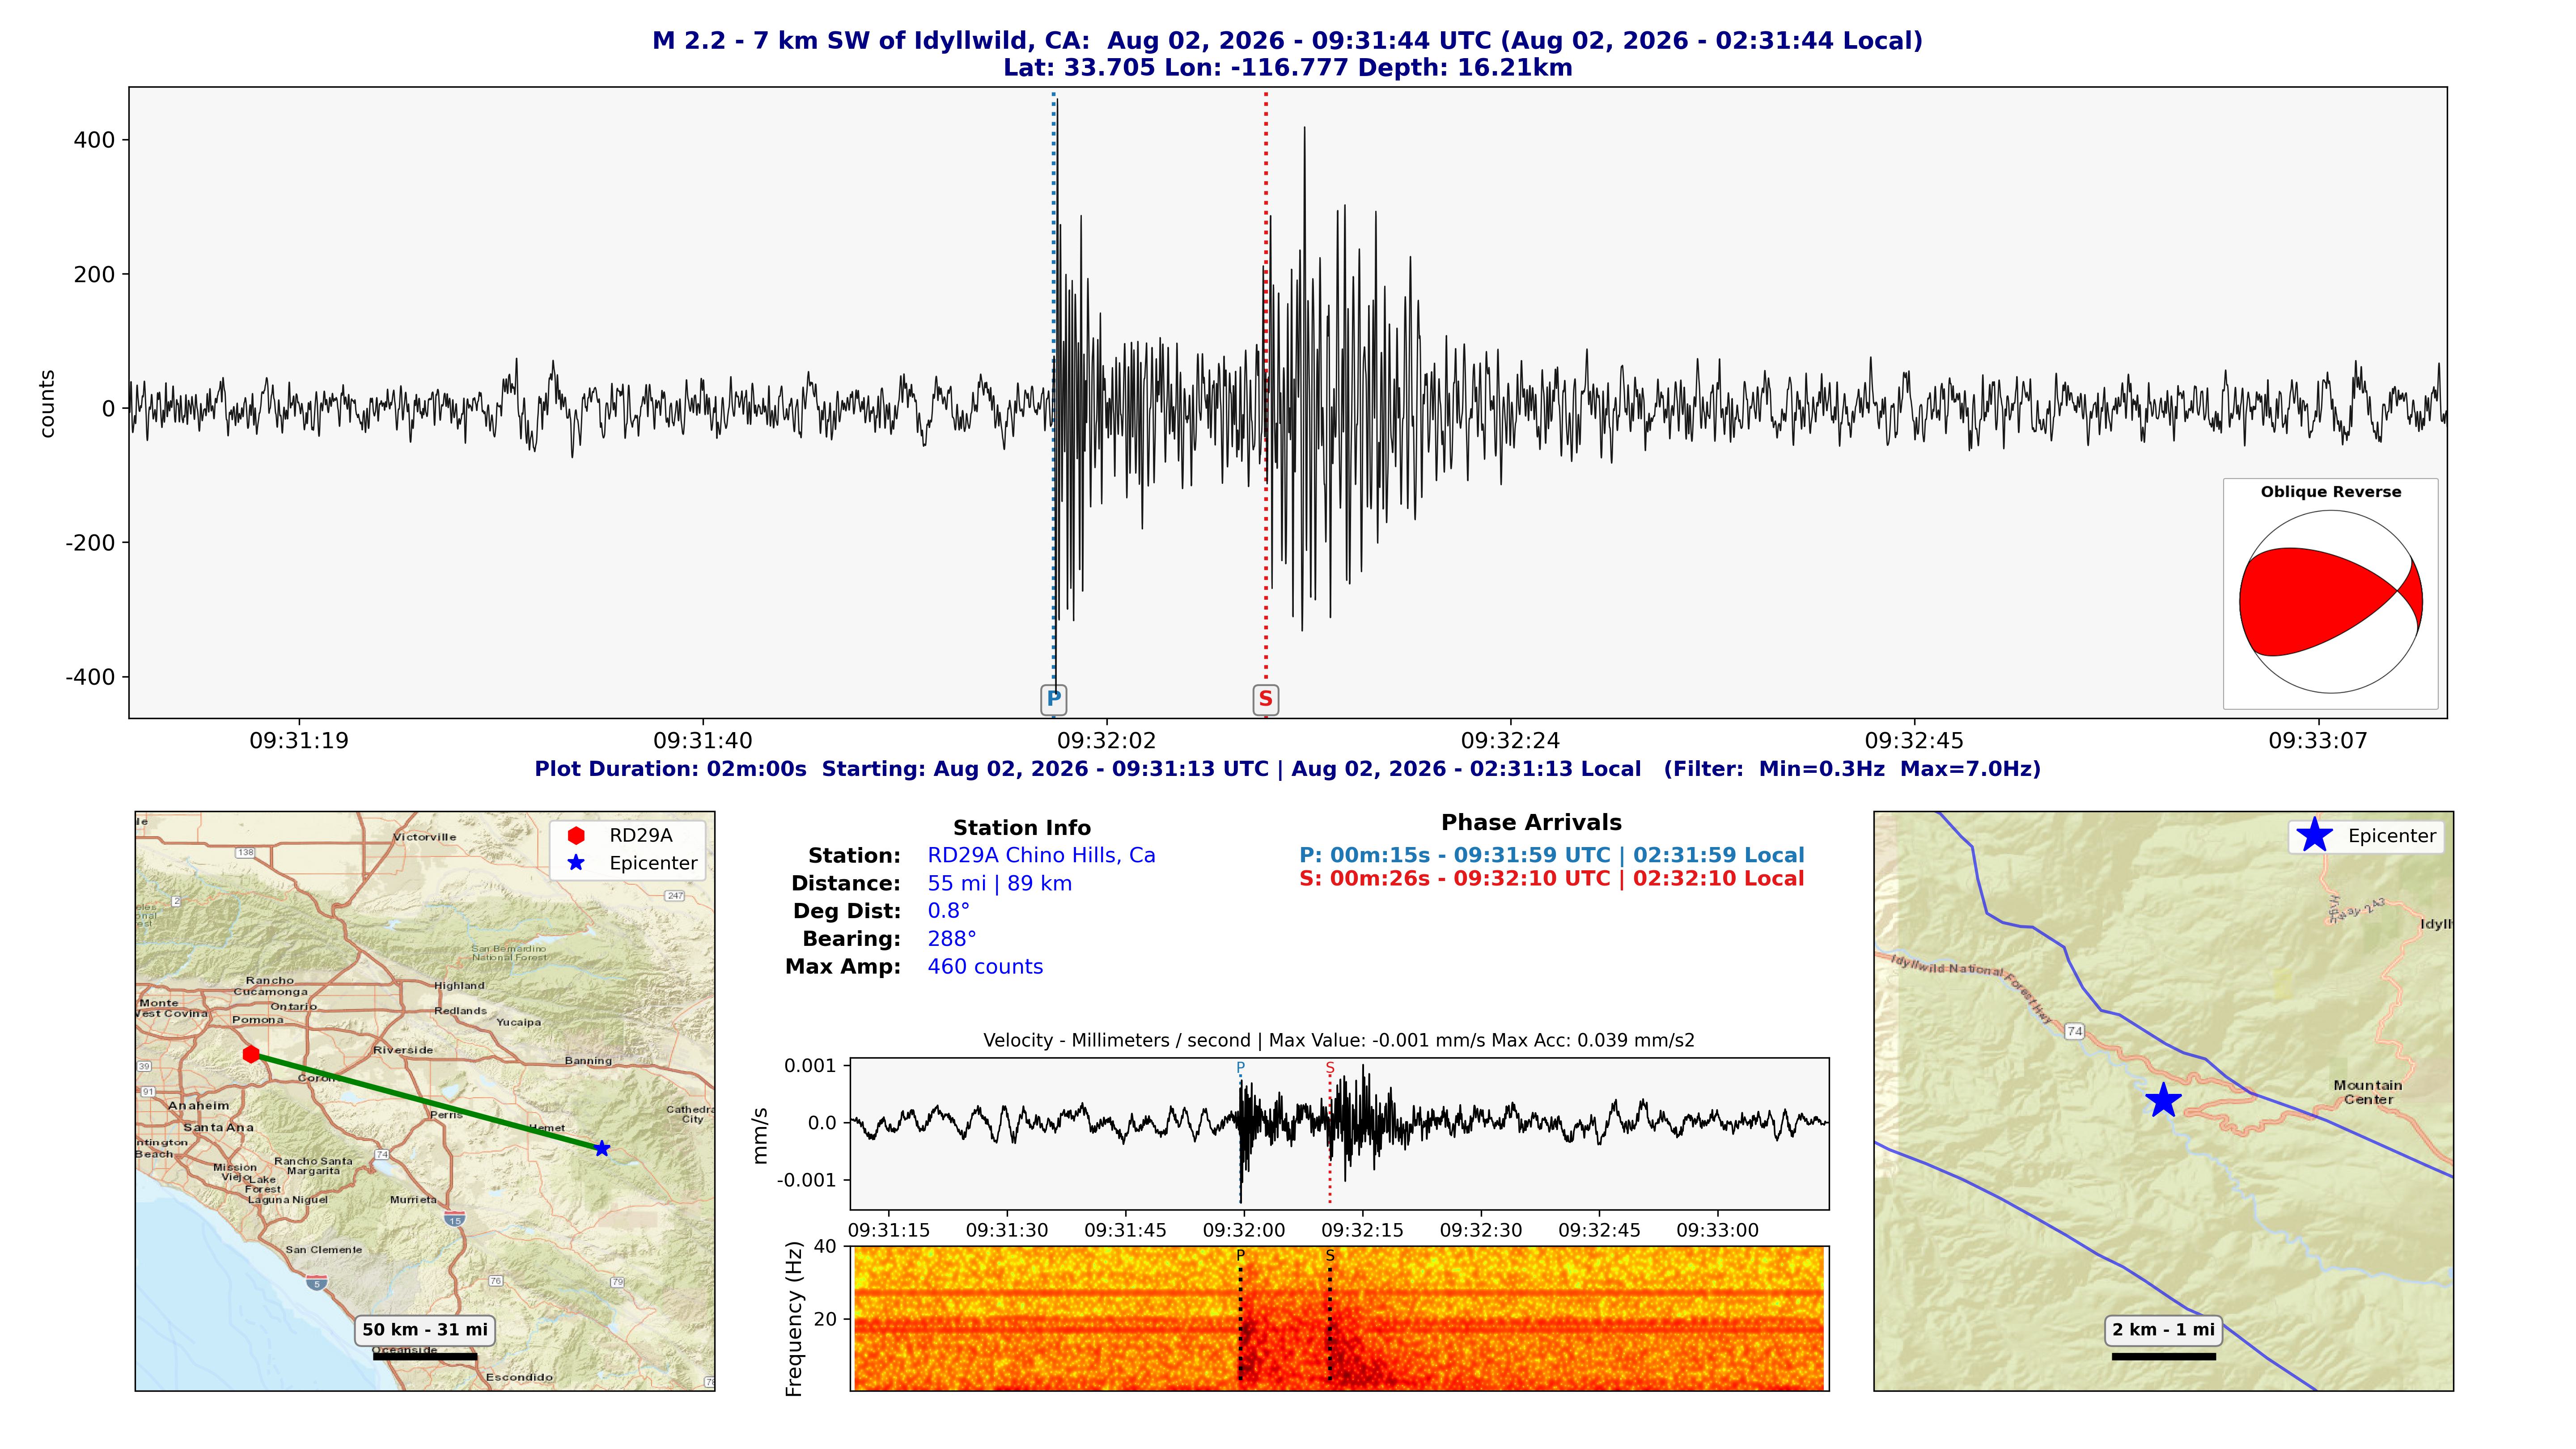Click station name 'RD29A Chino Hills, Ca'
The height and width of the screenshot is (1449, 2576).
[1041, 856]
